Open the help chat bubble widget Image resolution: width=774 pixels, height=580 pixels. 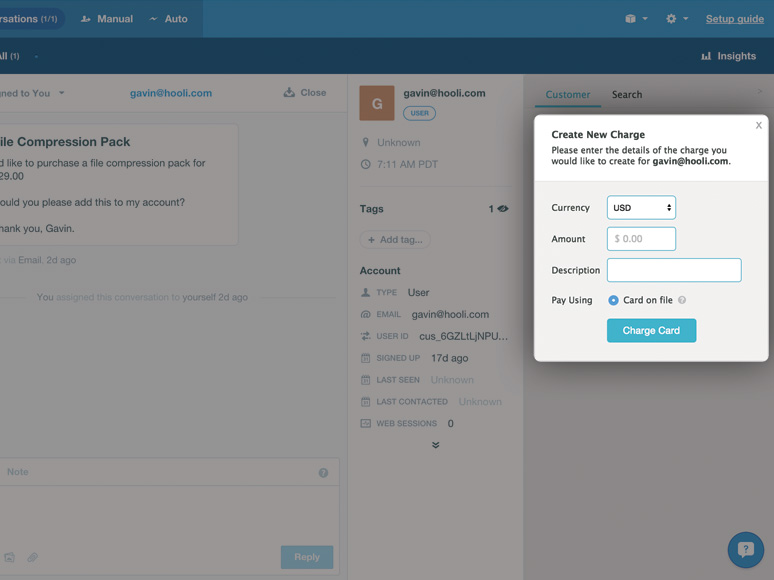click(x=745, y=550)
